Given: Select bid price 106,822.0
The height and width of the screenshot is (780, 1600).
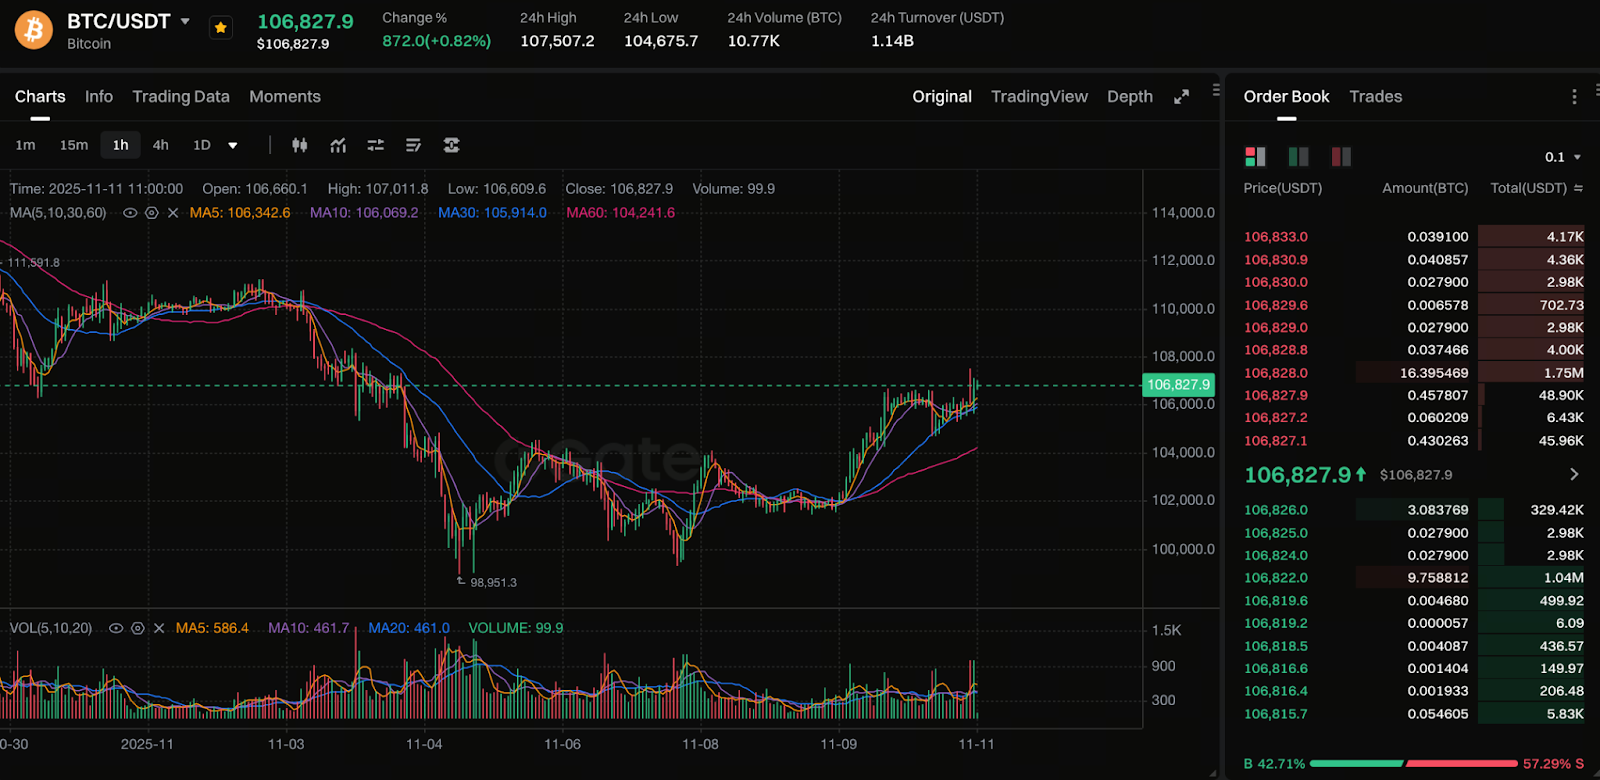Looking at the screenshot, I should pyautogui.click(x=1276, y=578).
